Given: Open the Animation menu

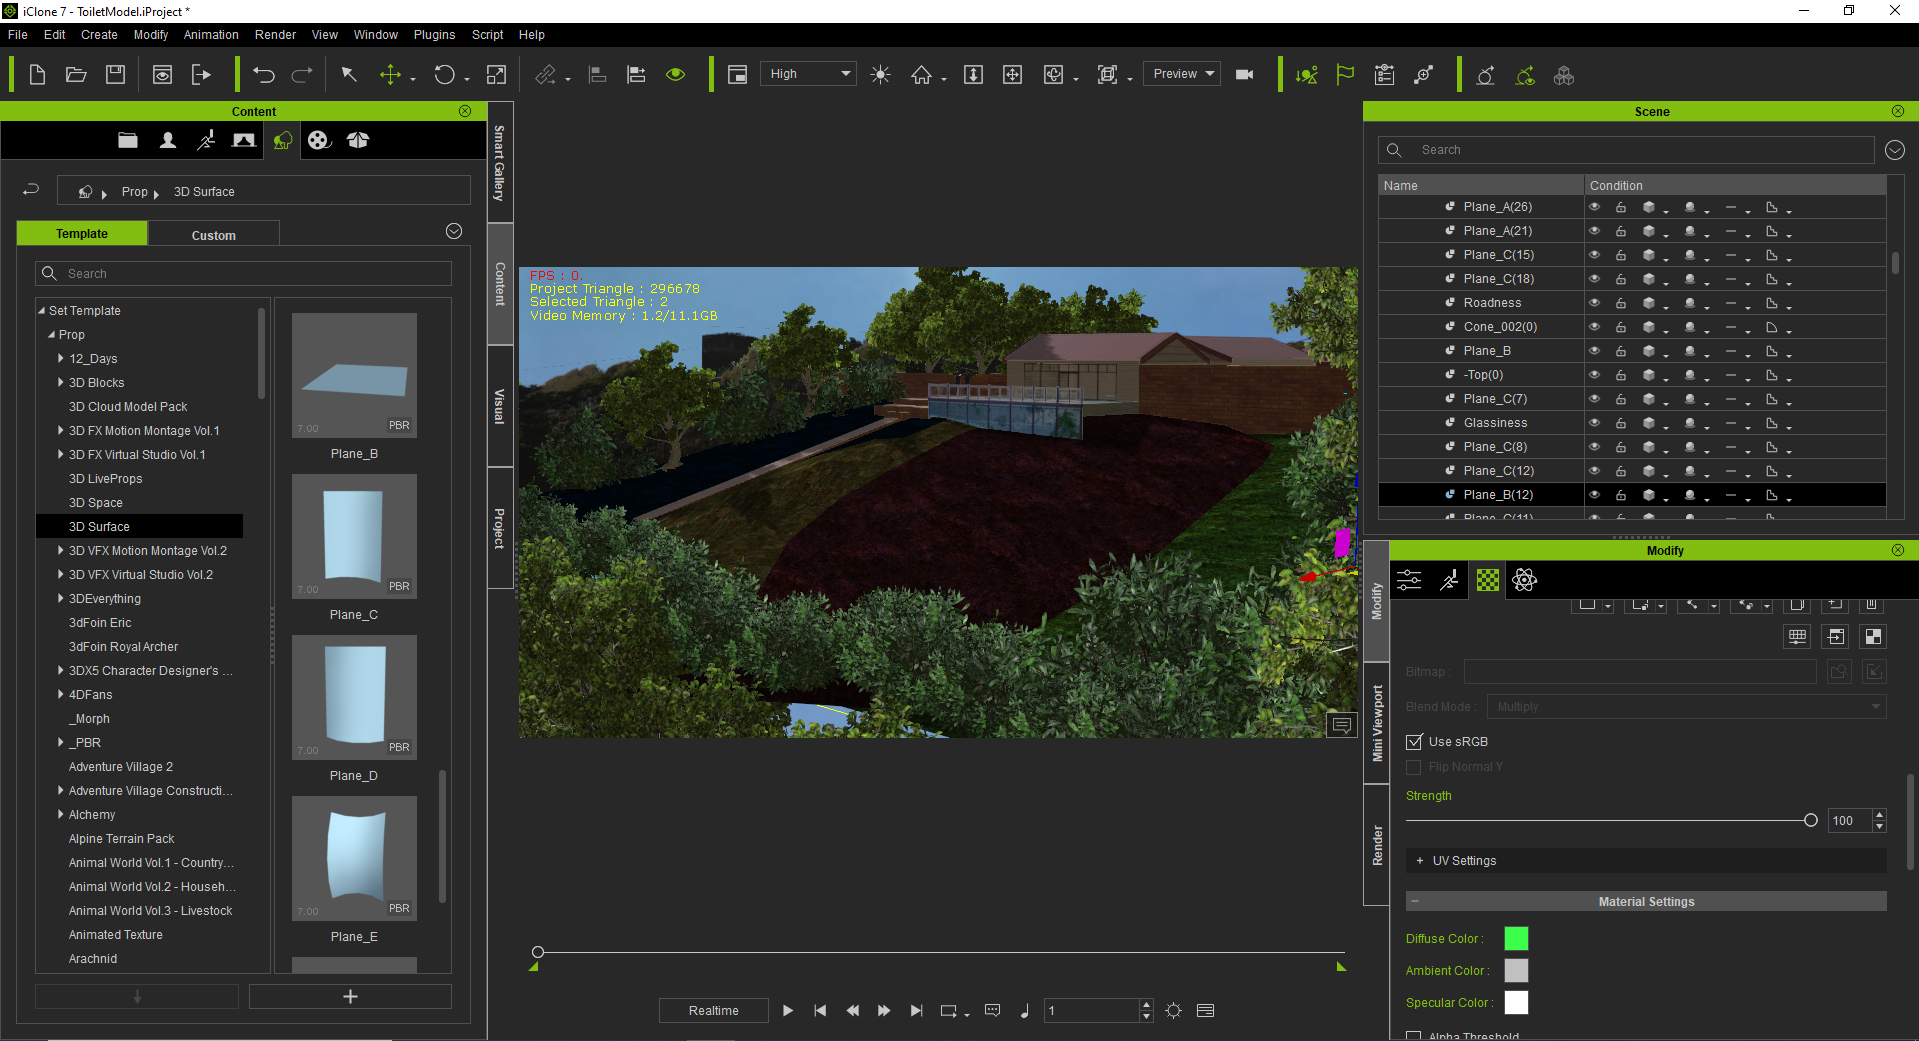Looking at the screenshot, I should [x=211, y=35].
